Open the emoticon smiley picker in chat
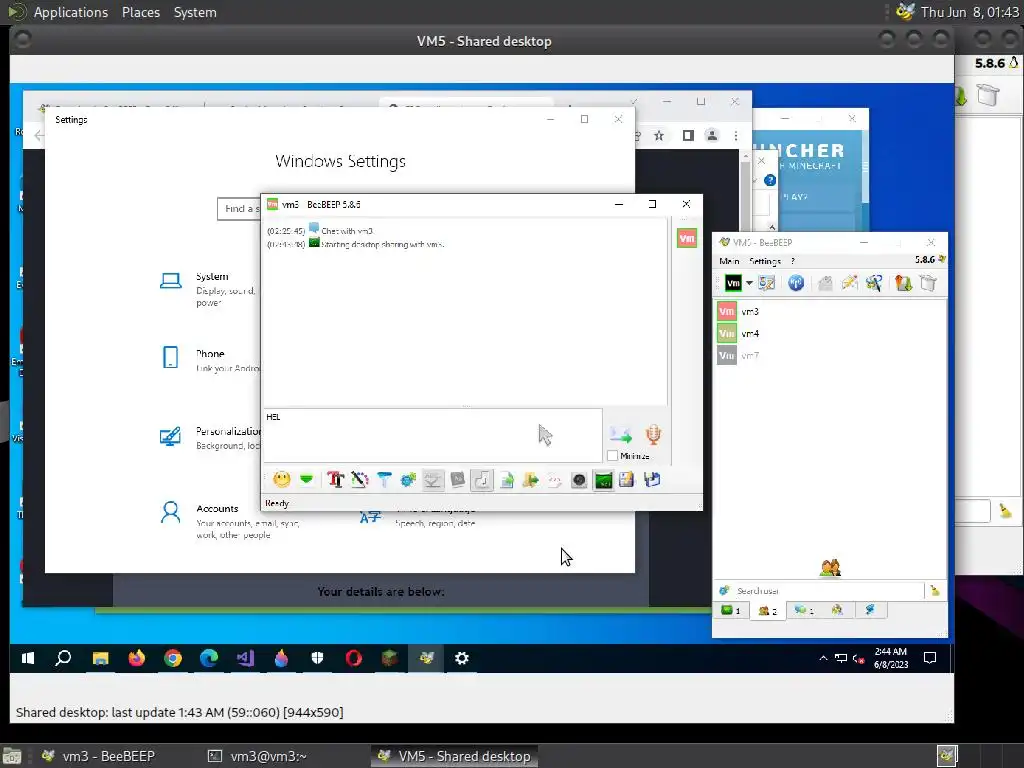 (281, 480)
